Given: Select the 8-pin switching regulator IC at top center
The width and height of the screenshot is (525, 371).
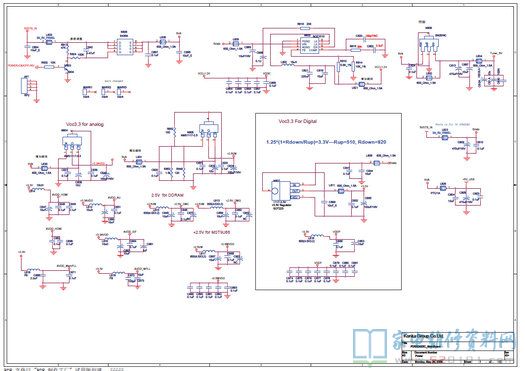Looking at the screenshot, I should pyautogui.click(x=310, y=45).
